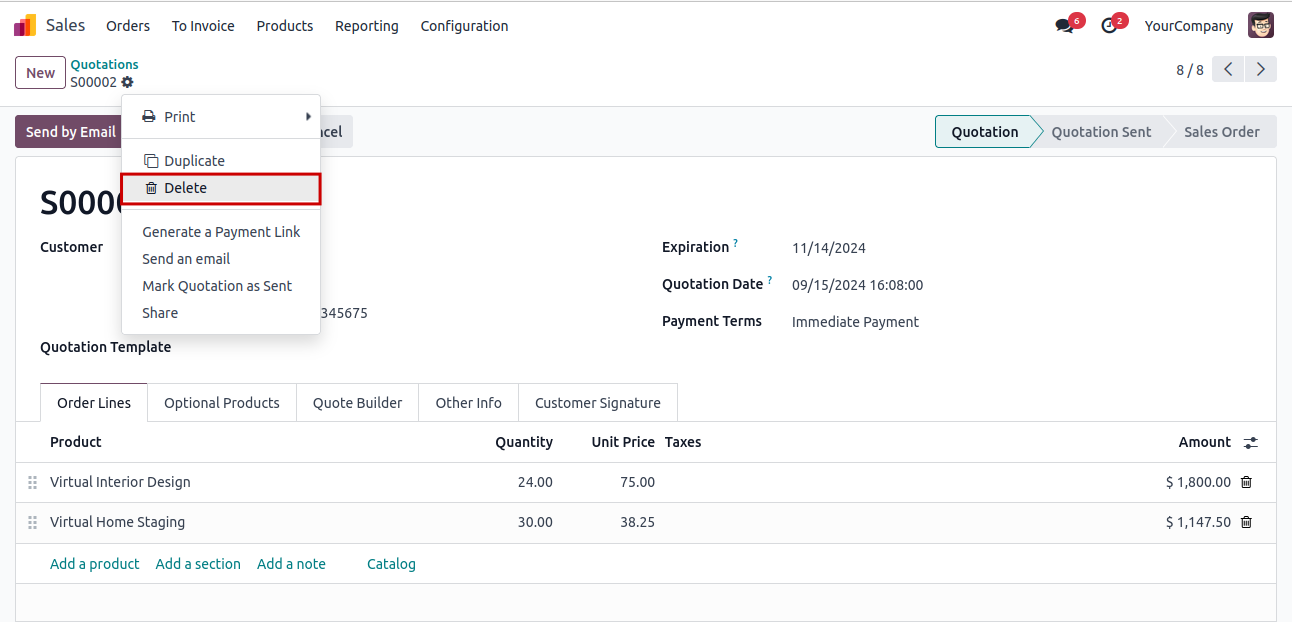Go to previous record arrow
This screenshot has height=622, width=1292.
(1228, 69)
